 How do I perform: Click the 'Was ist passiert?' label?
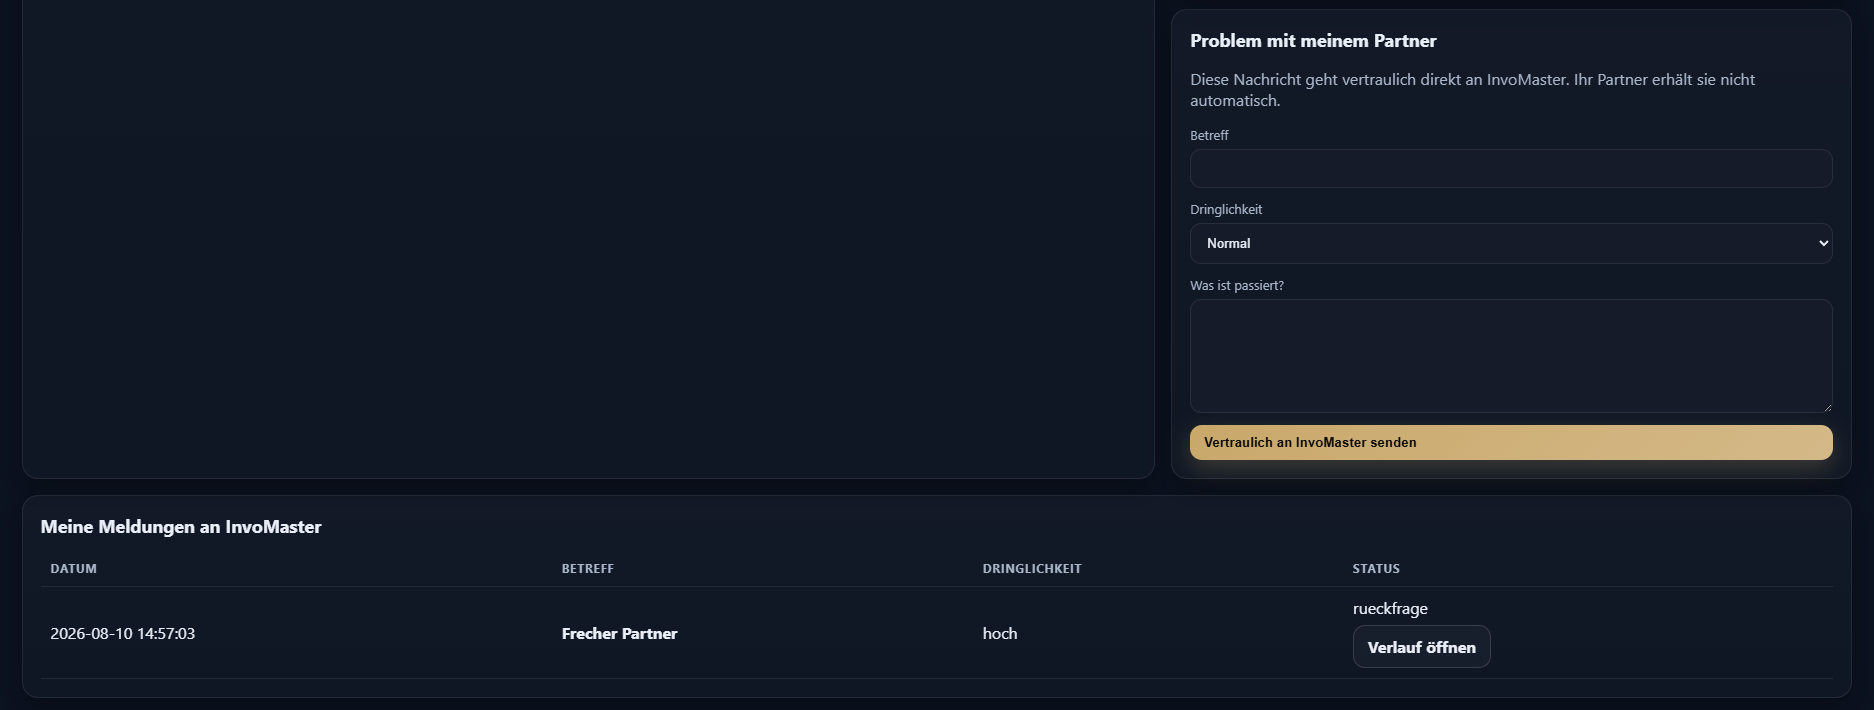point(1237,285)
